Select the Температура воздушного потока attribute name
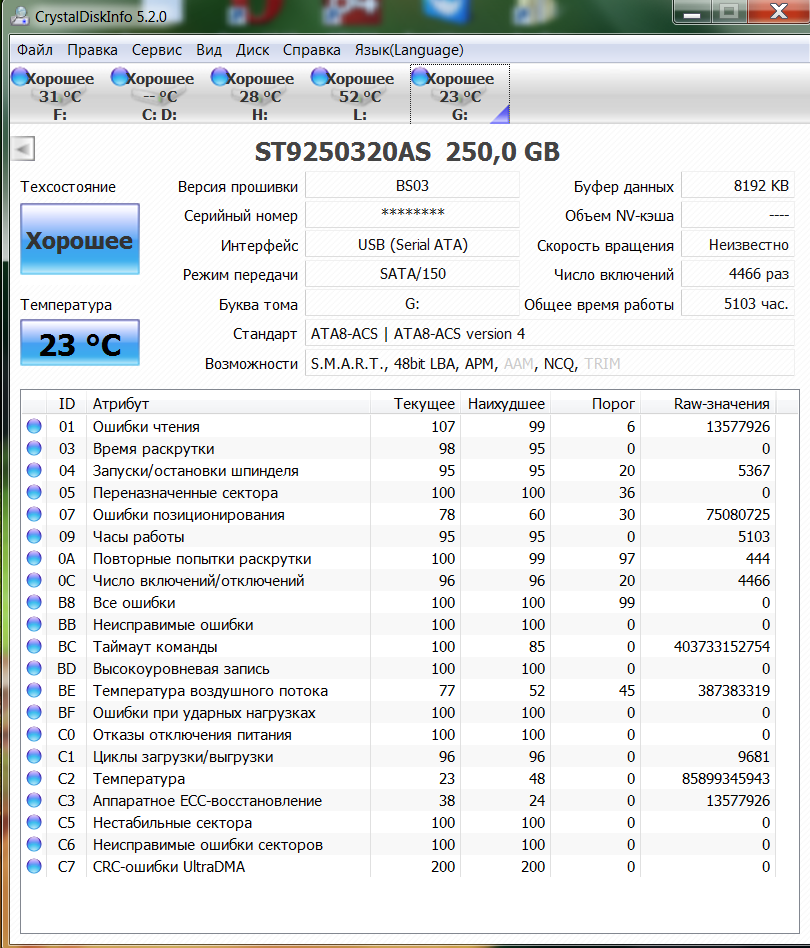The width and height of the screenshot is (810, 948). point(210,690)
